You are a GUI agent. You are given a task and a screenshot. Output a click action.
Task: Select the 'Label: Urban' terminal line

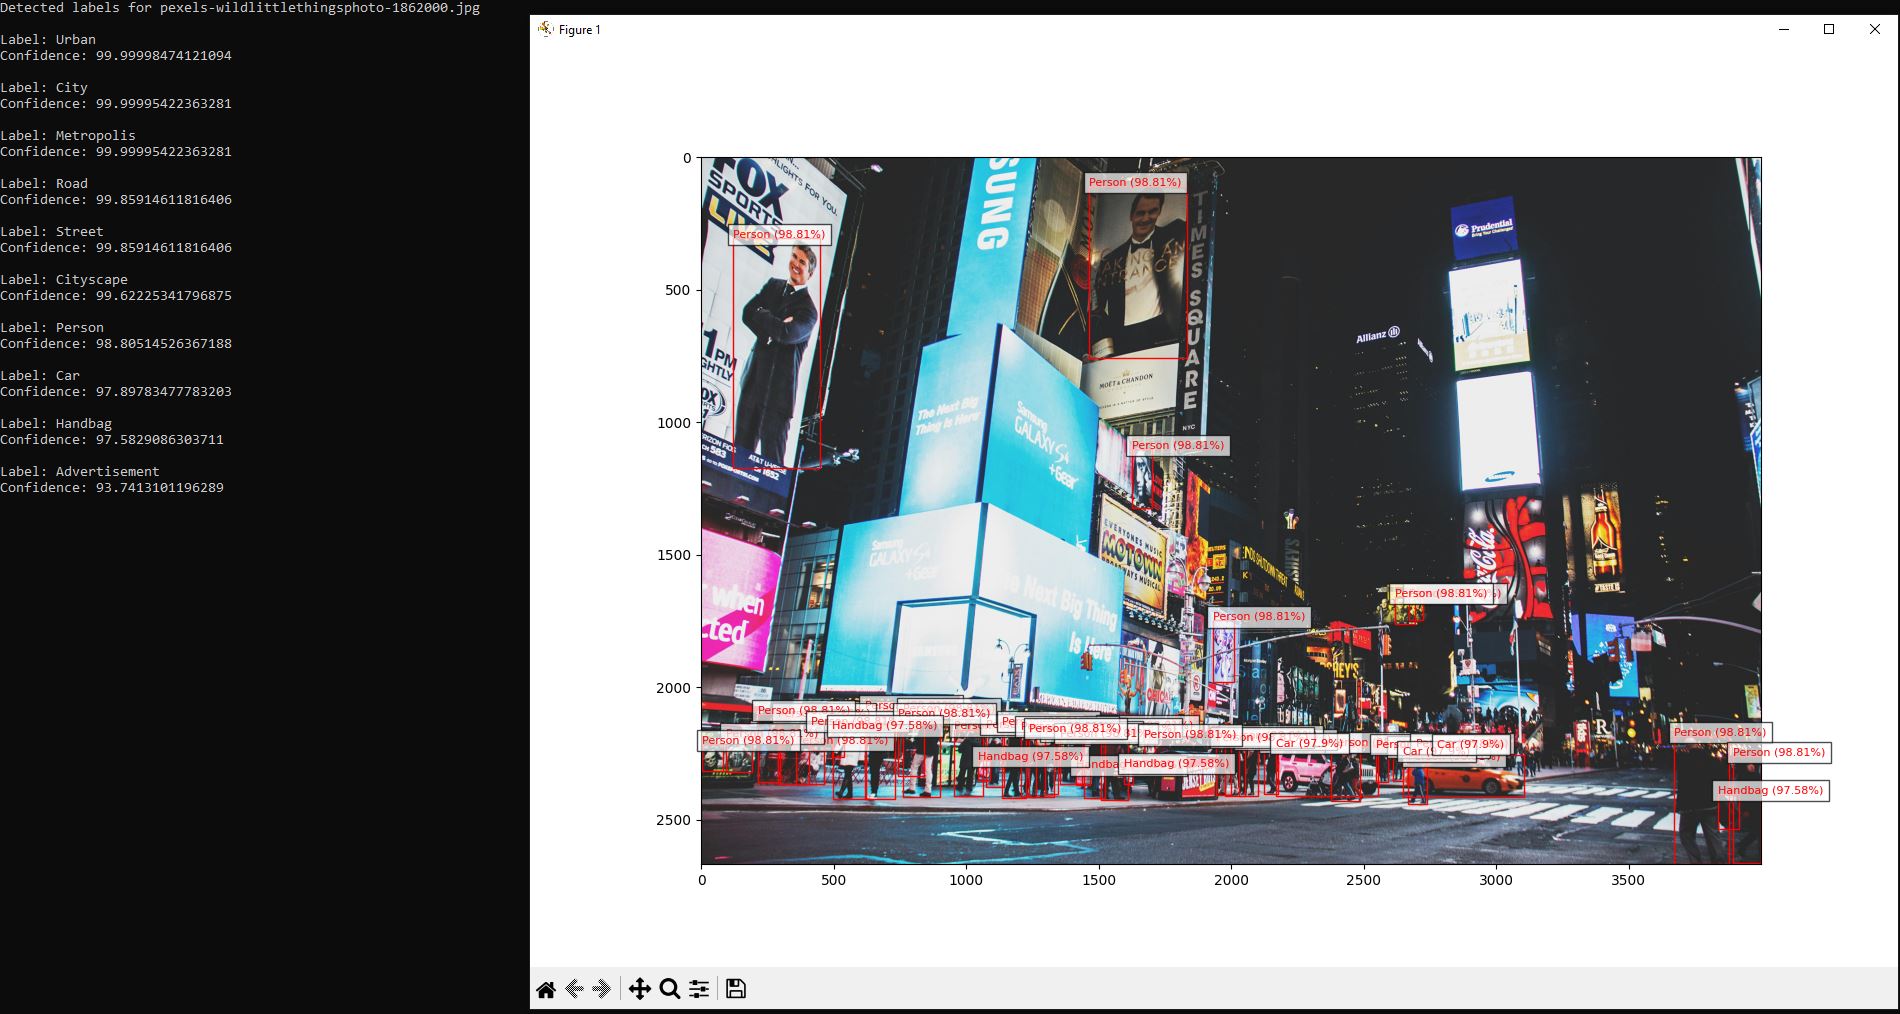48,40
